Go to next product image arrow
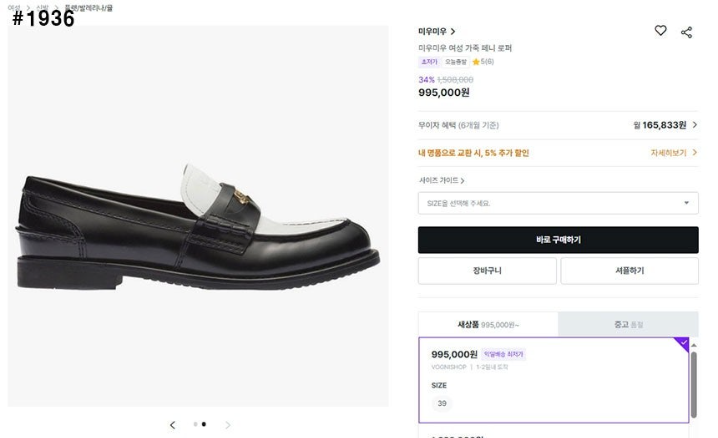Viewport: 718px width, 438px height. [228, 425]
